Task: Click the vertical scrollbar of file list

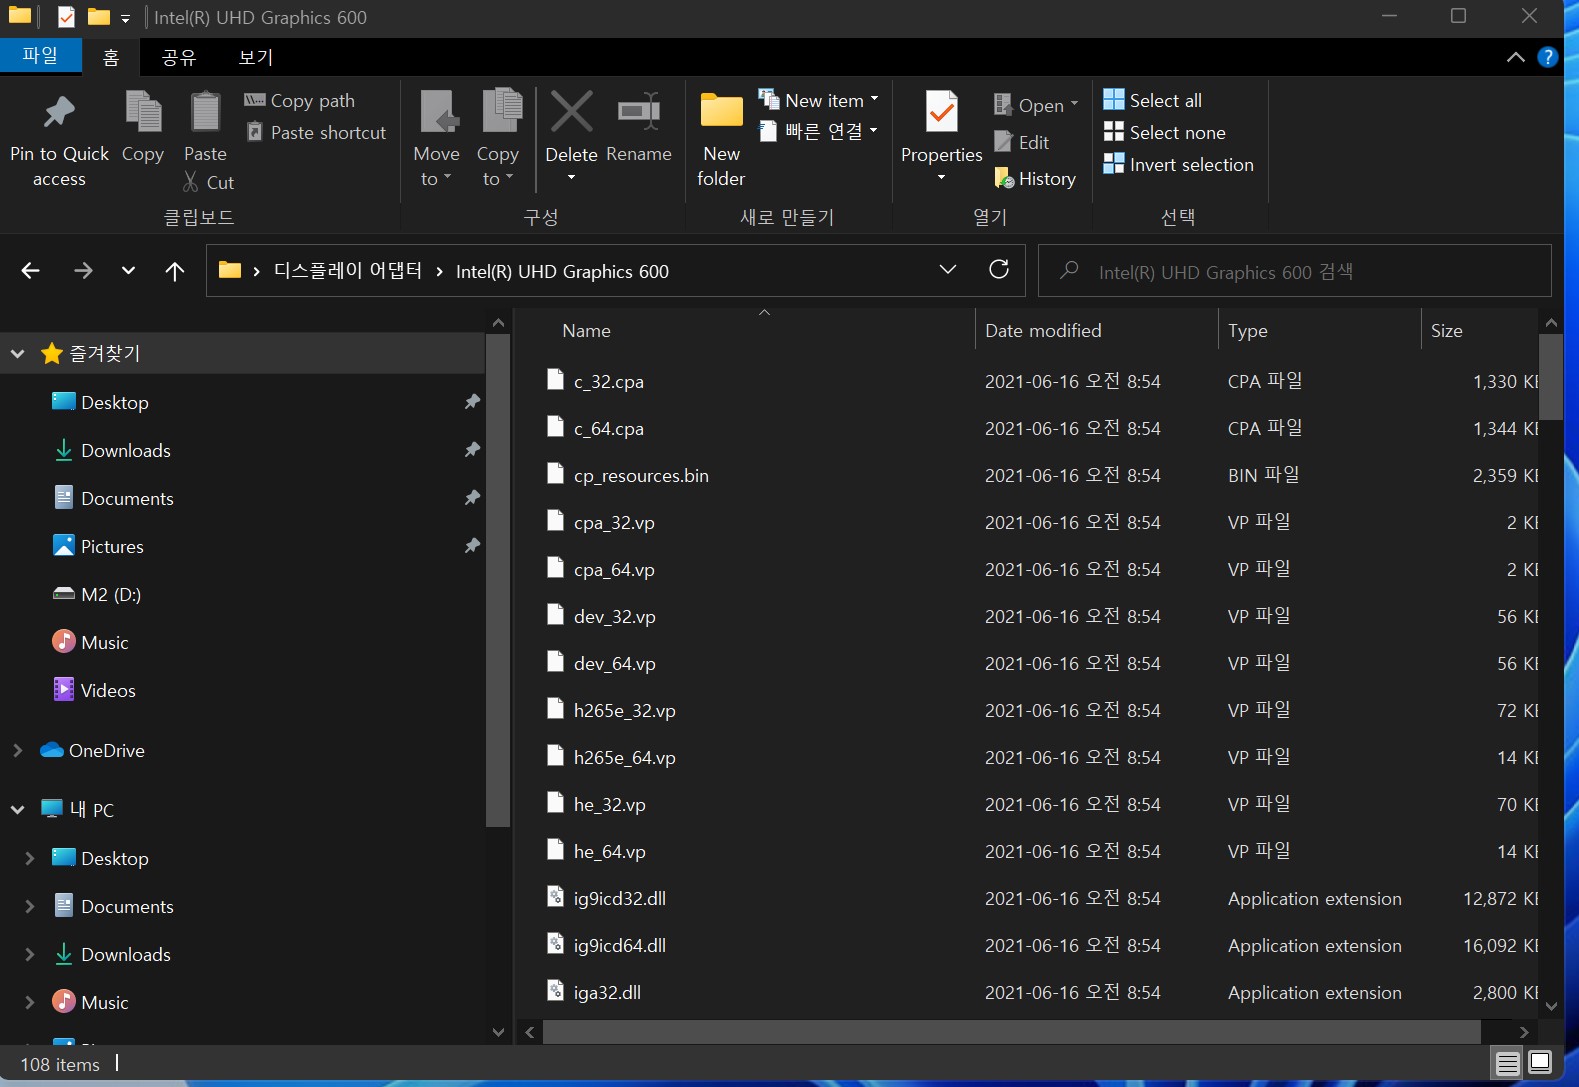Action: click(1551, 377)
